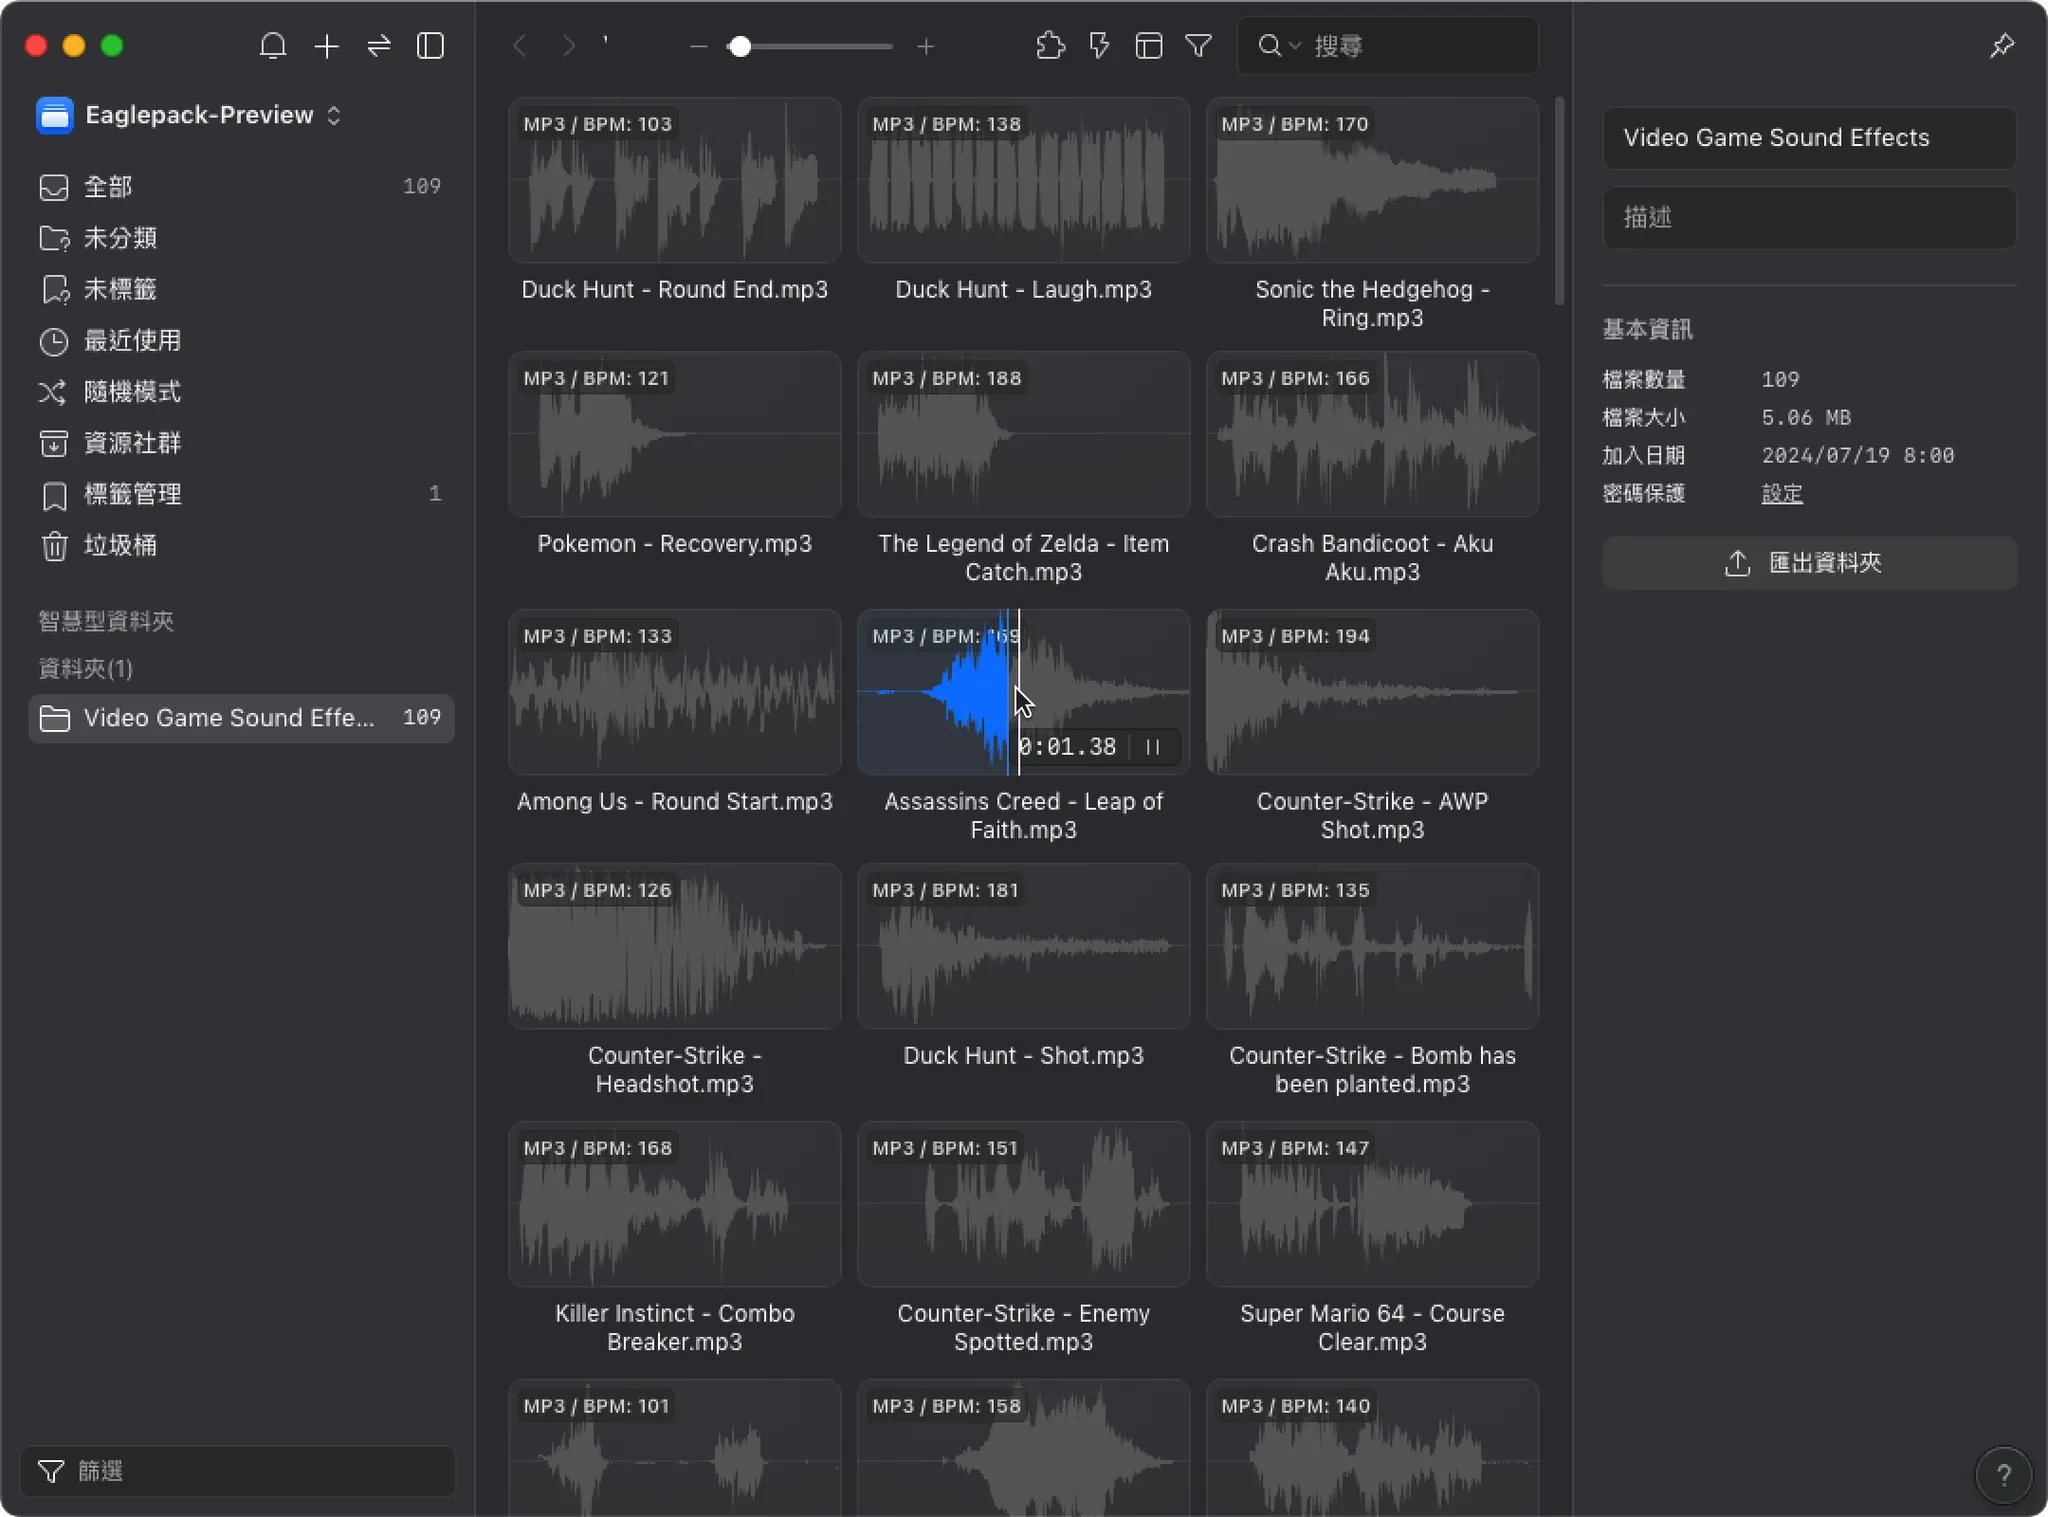Select Crash Bandicoot - Aku Aku thumbnail
Image resolution: width=2048 pixels, height=1517 pixels.
1372,434
